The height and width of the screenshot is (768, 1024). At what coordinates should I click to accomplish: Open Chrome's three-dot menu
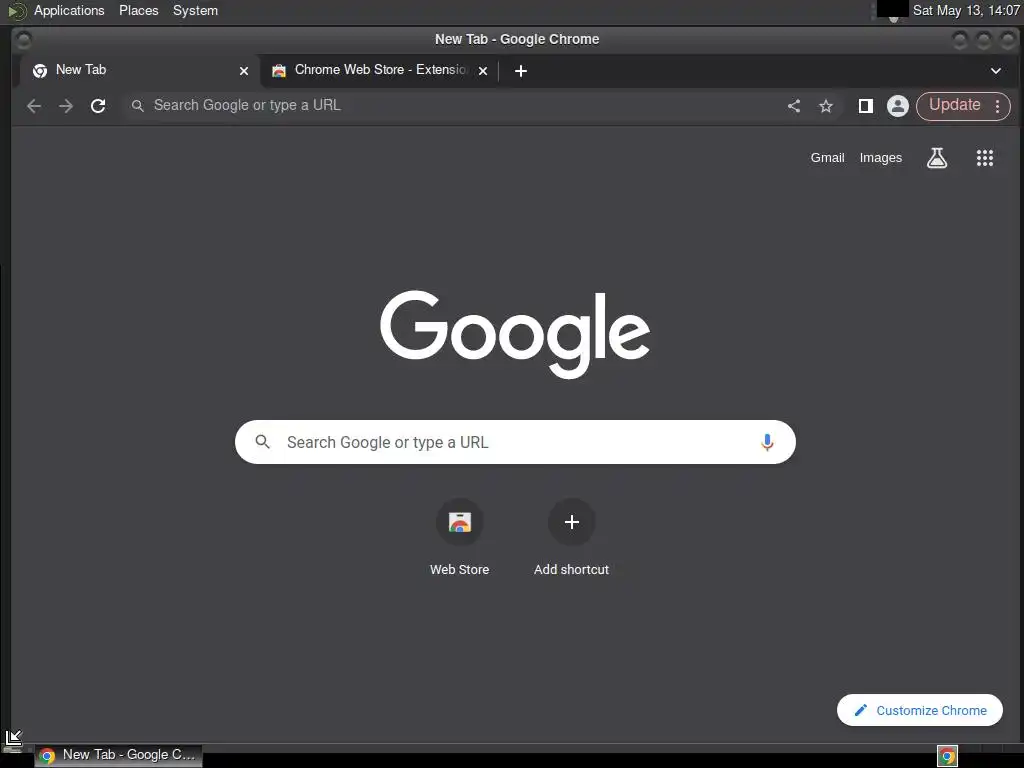click(997, 106)
